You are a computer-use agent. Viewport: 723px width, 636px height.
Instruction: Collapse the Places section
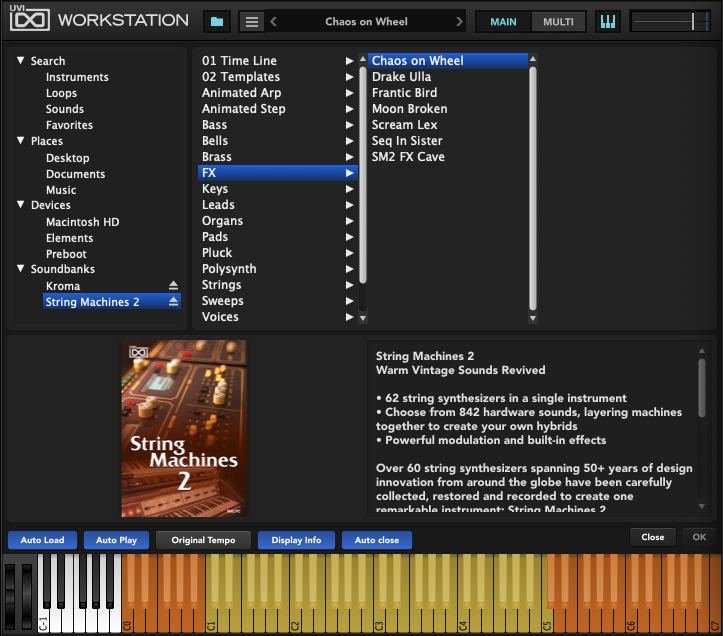(x=20, y=141)
